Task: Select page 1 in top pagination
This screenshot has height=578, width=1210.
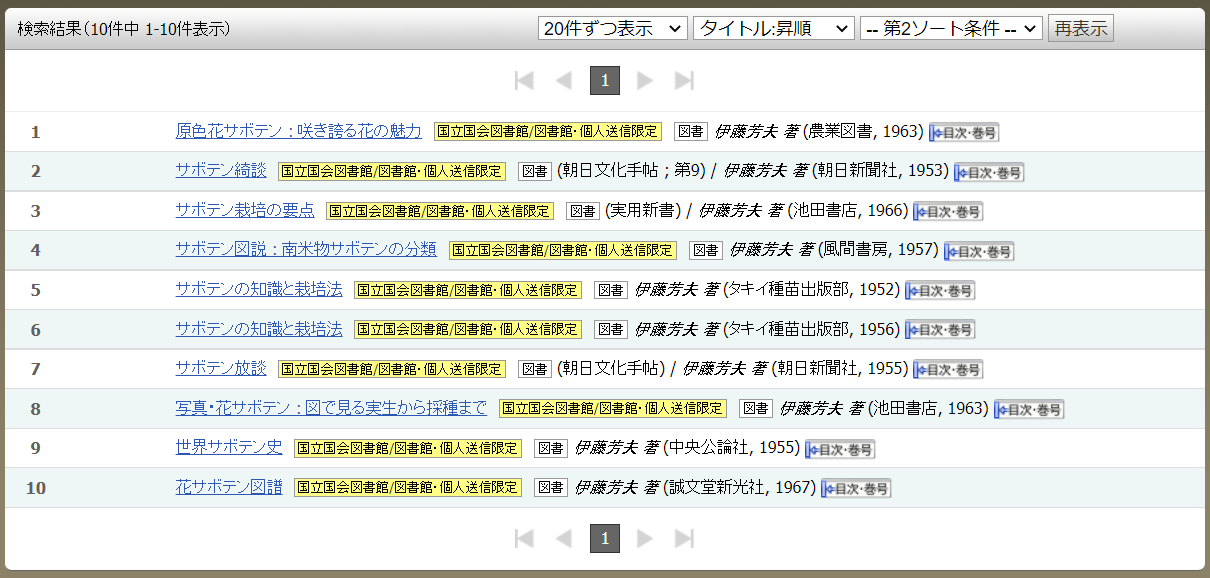Action: click(605, 81)
